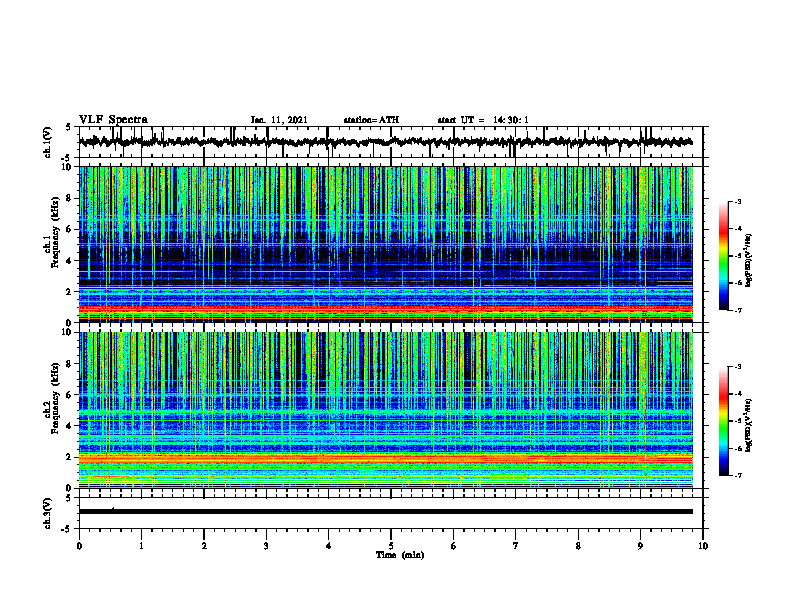Click the '4' kHz tick of ch.2 spectrogram
Screen dimensions: 792x612
coord(70,426)
